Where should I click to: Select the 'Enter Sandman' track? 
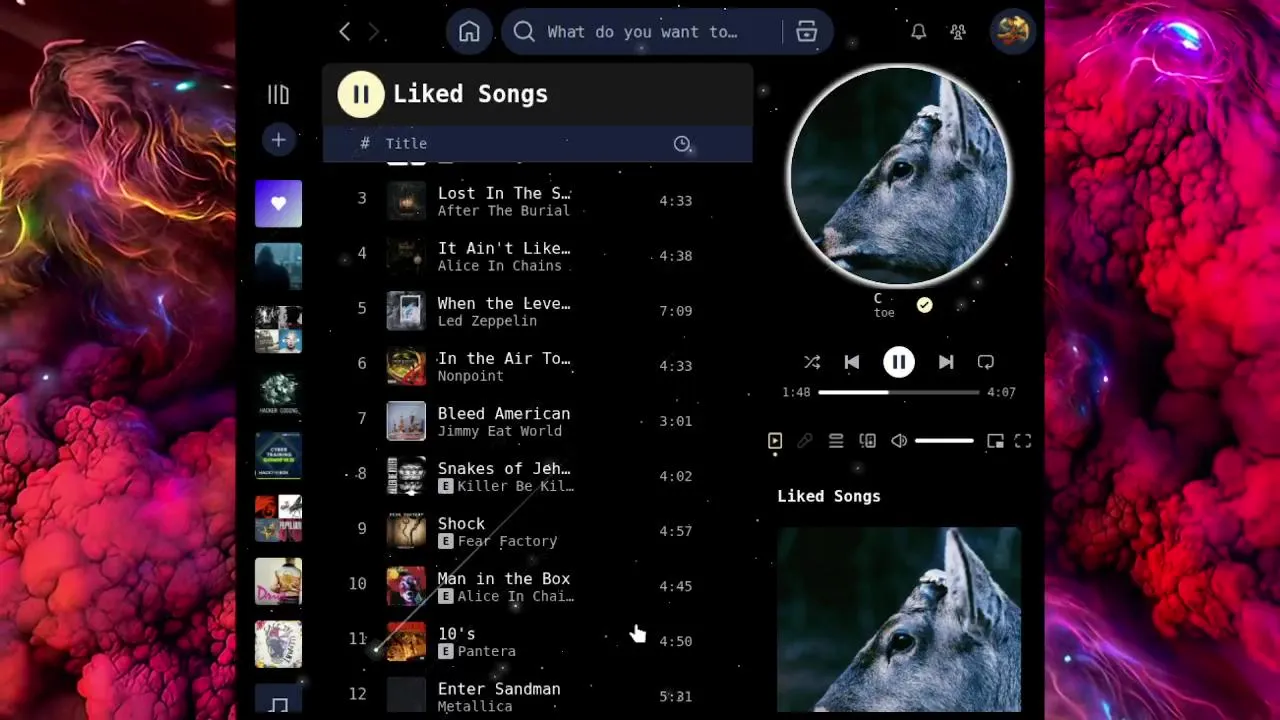(x=499, y=688)
